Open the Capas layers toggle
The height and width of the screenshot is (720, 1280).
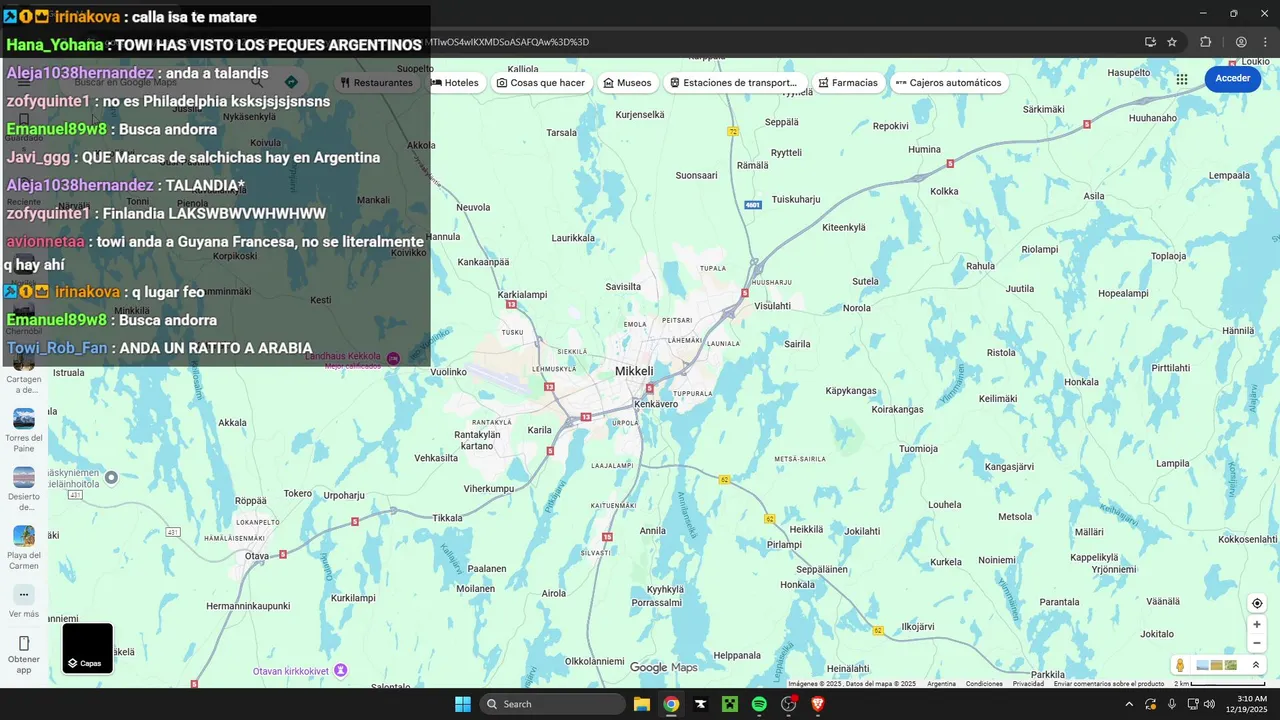88,648
